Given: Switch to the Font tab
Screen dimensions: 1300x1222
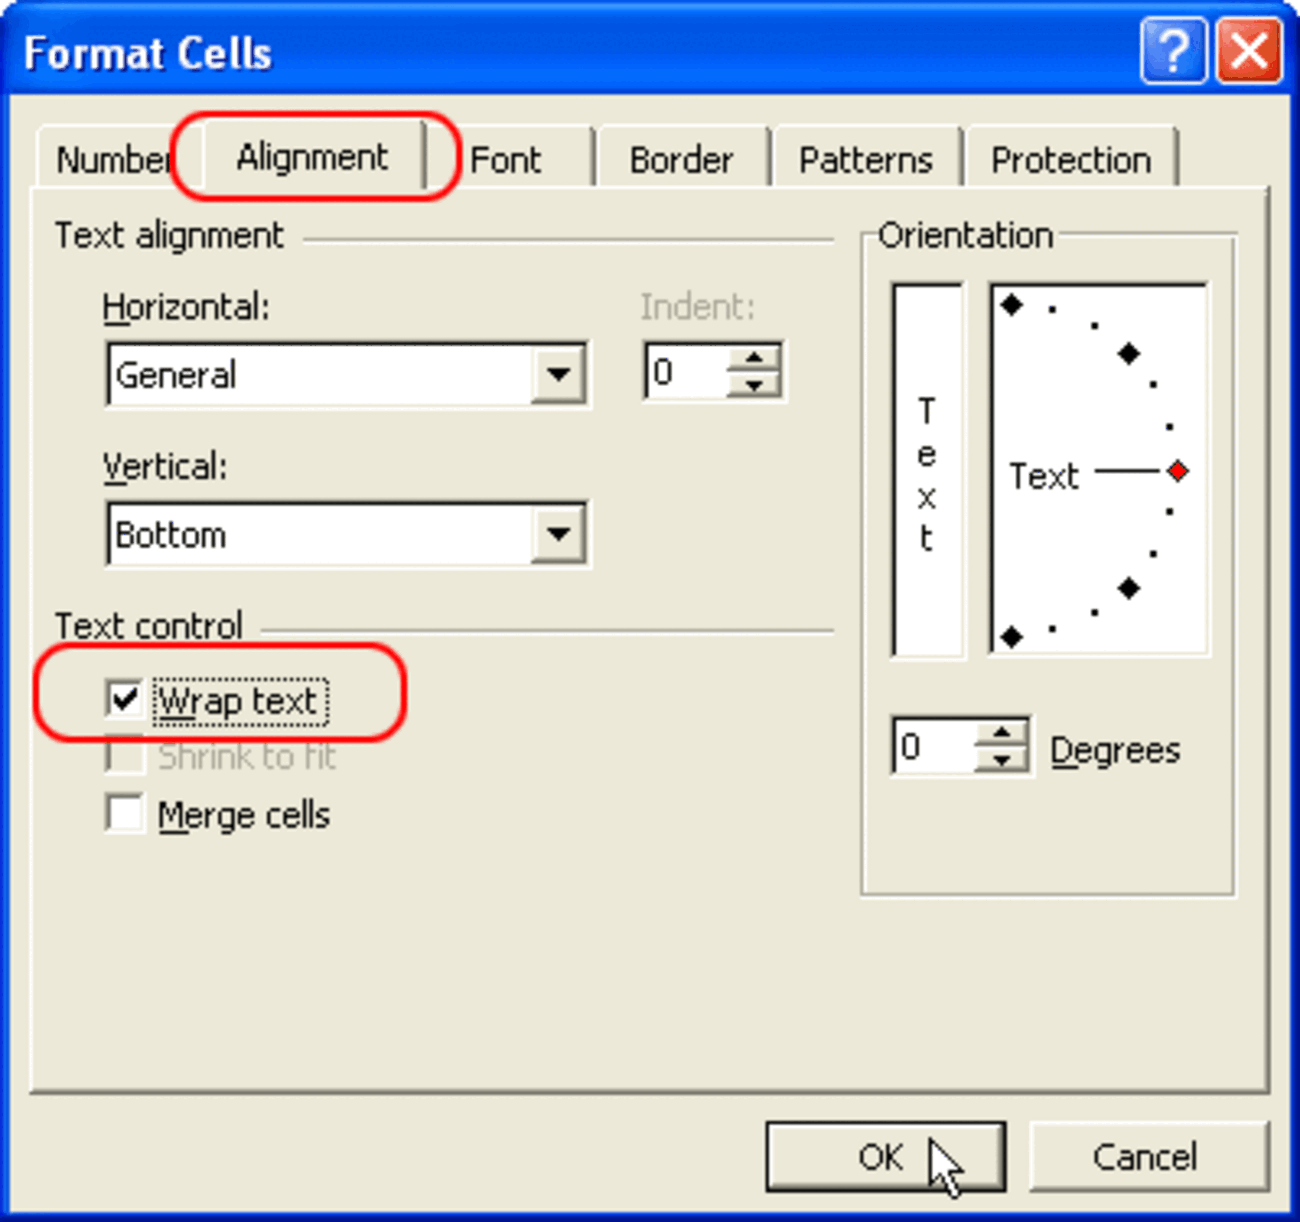Looking at the screenshot, I should pos(505,160).
